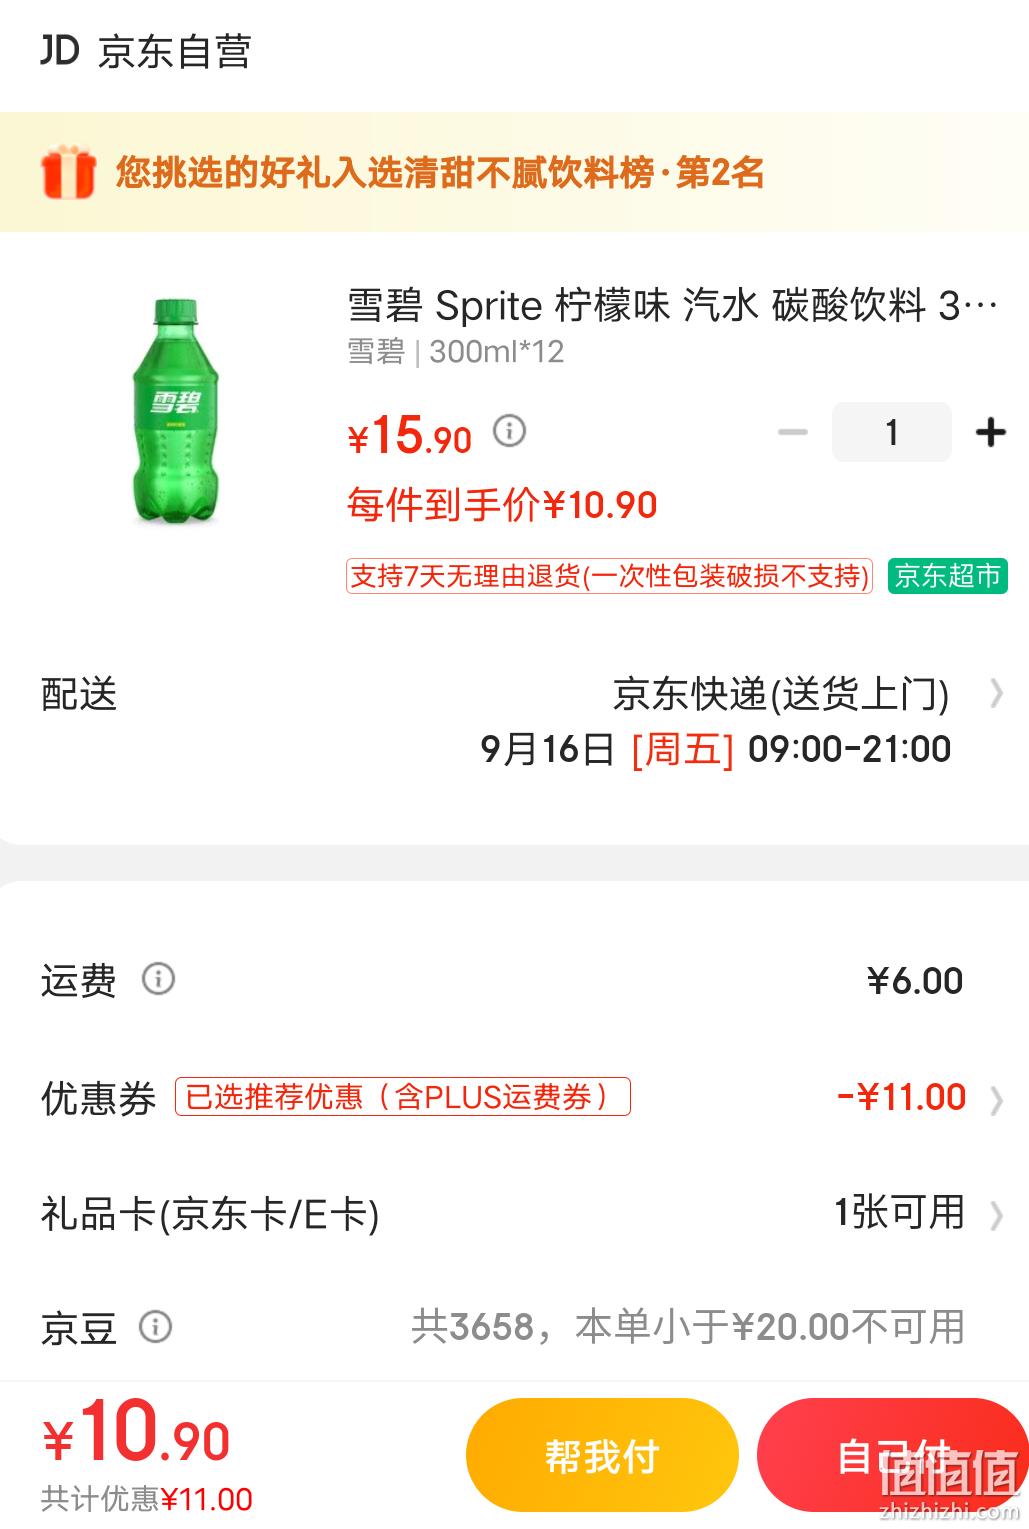Tap the 京东超市 green tag
This screenshot has width=1029, height=1529.
pos(947,576)
